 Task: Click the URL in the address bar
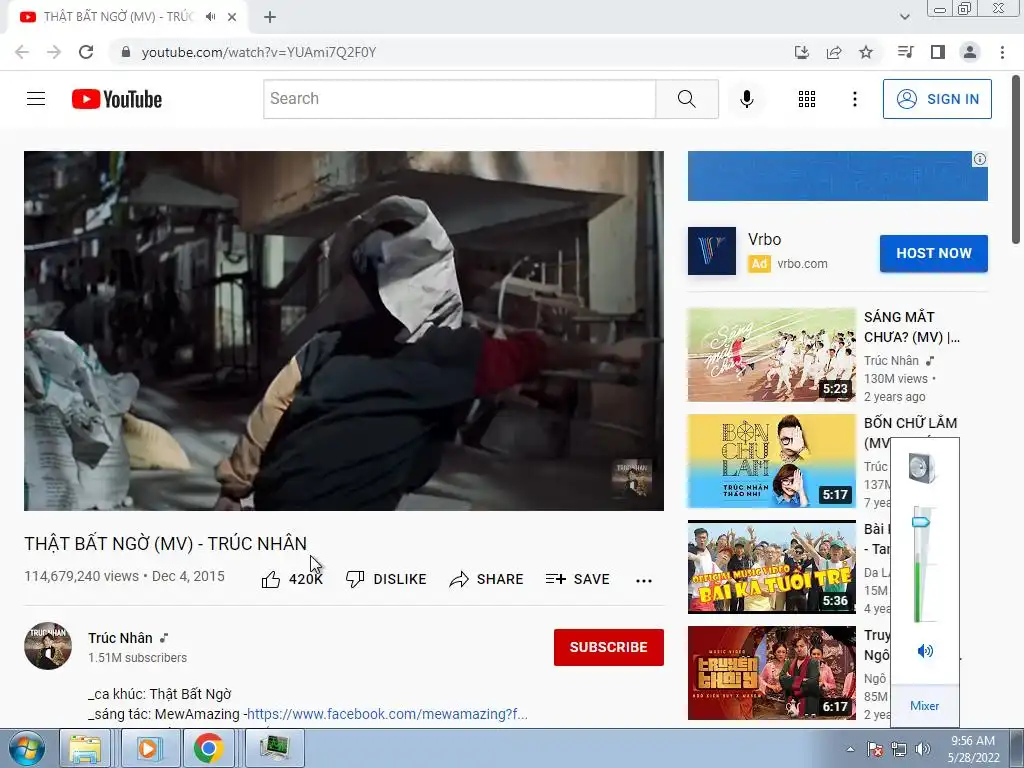259,52
